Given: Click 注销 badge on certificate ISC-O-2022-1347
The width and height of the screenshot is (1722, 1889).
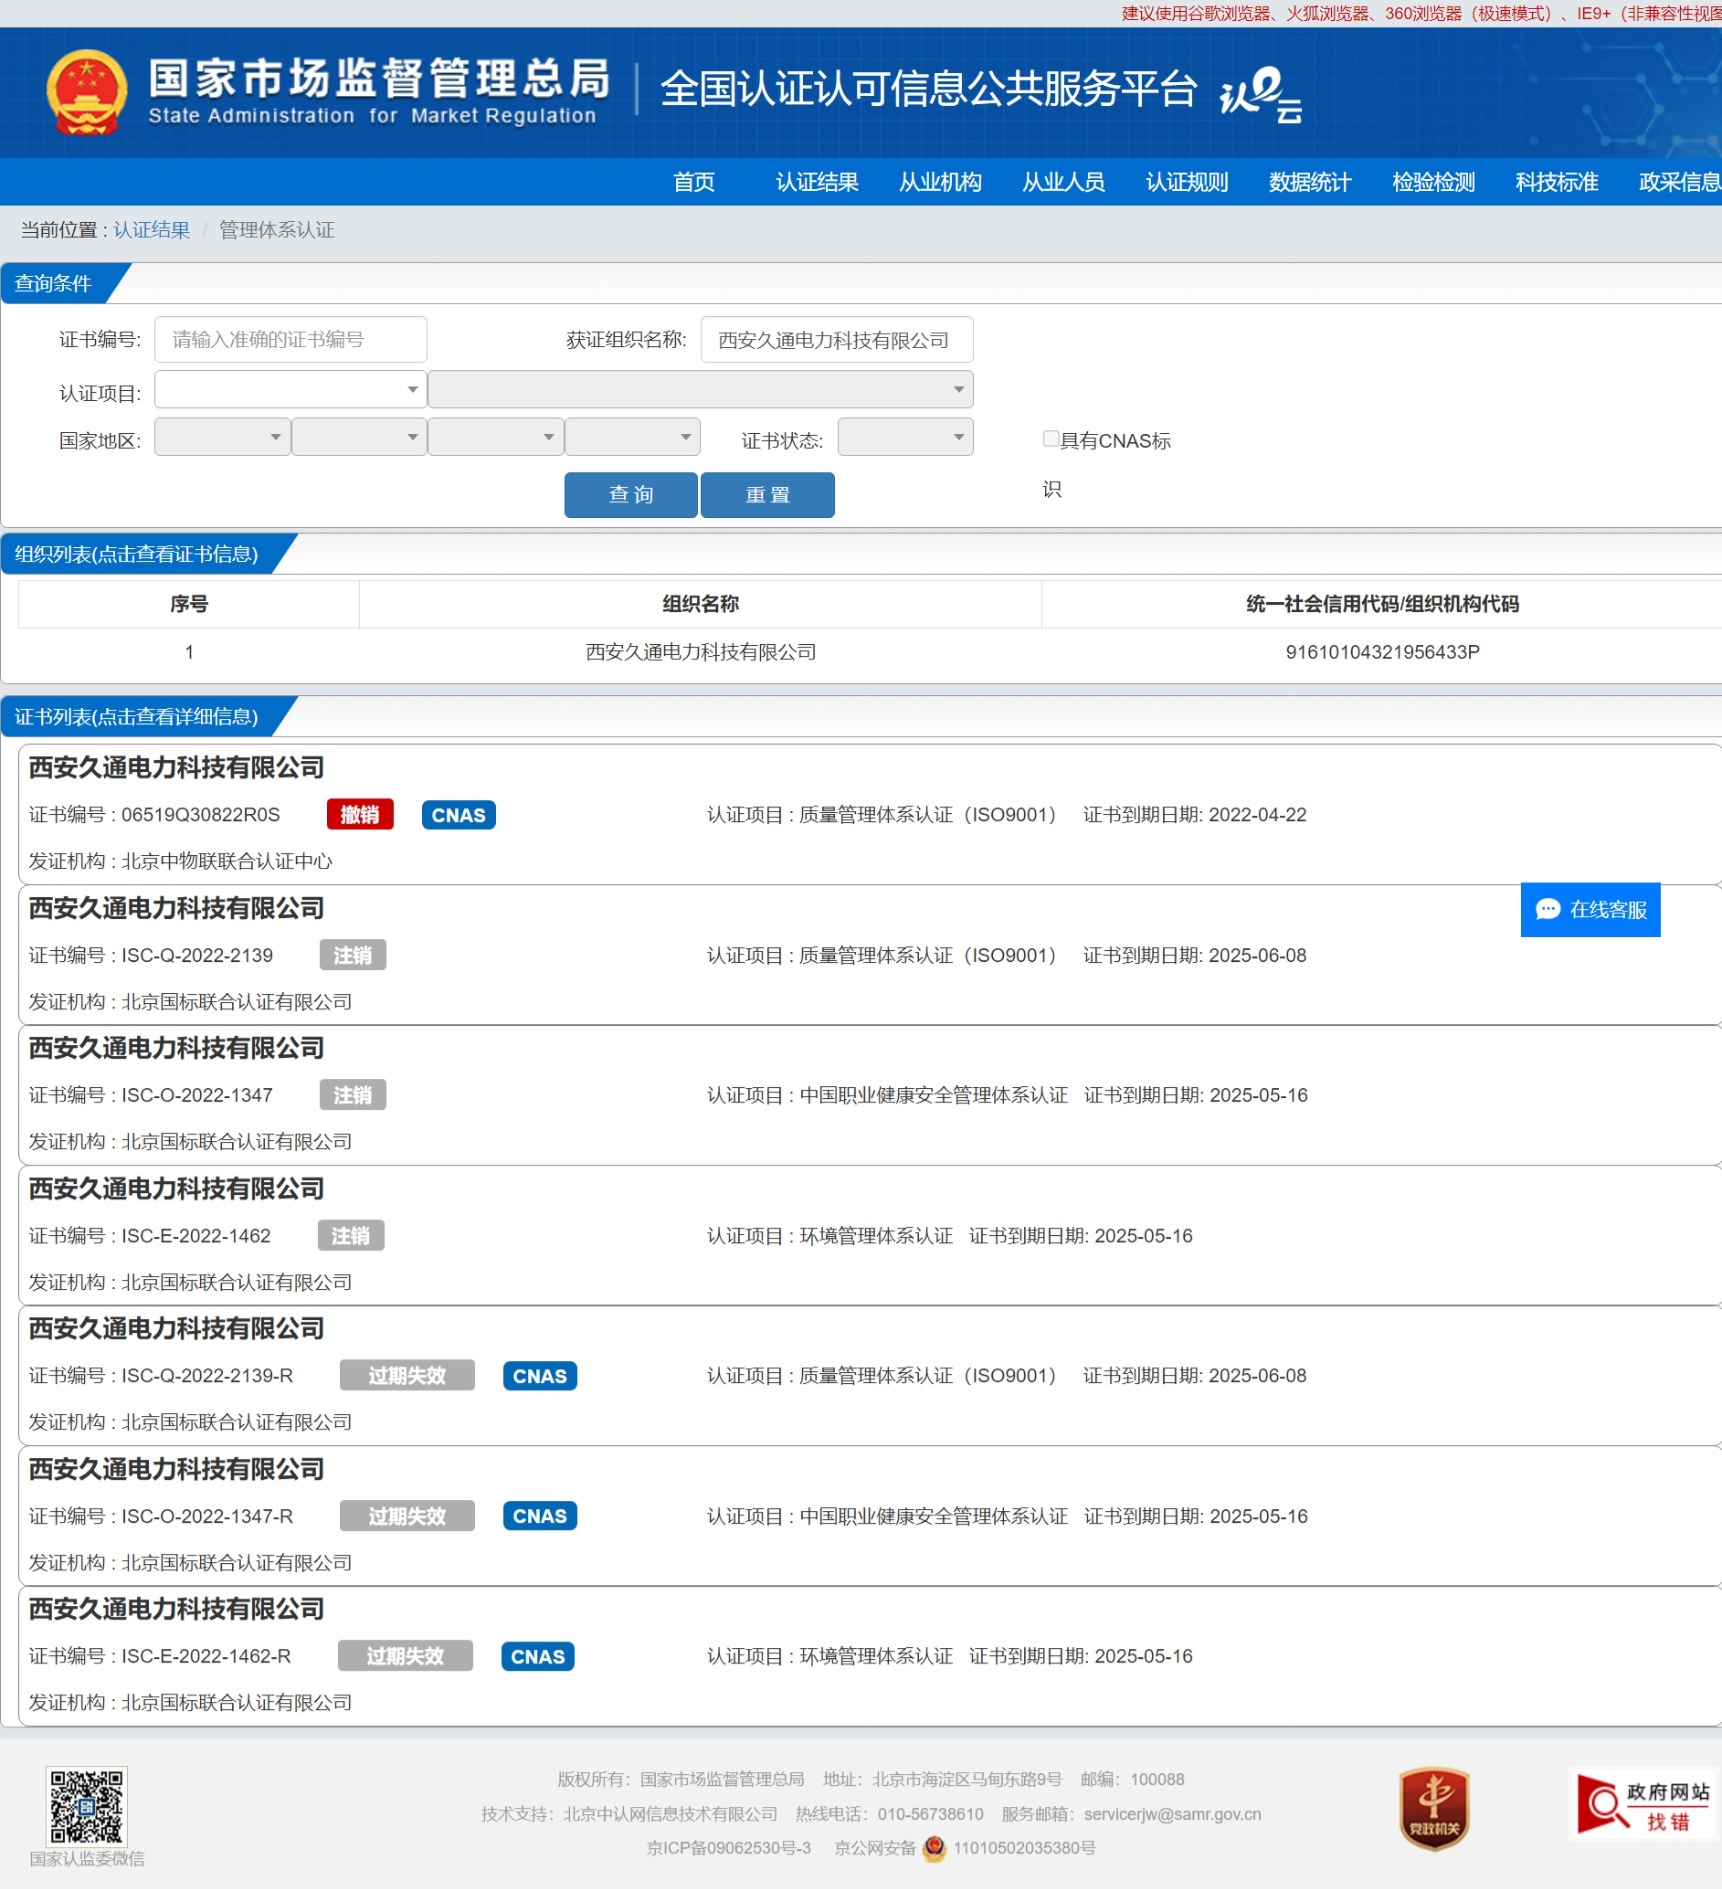Looking at the screenshot, I should pyautogui.click(x=353, y=1095).
